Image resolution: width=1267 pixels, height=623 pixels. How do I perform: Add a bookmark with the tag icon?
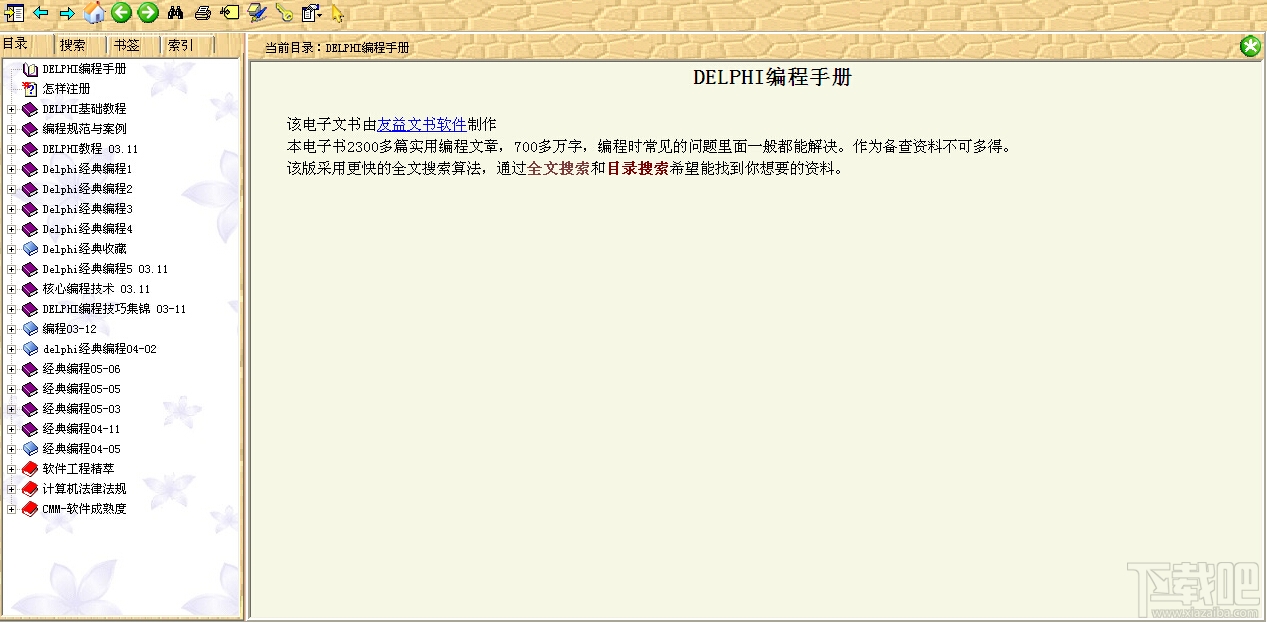230,13
